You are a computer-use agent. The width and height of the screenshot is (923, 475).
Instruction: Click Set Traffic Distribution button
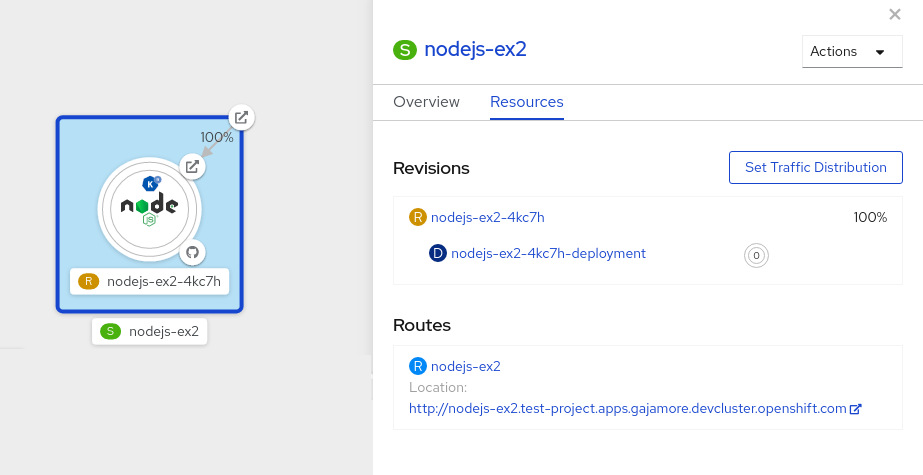pyautogui.click(x=816, y=167)
